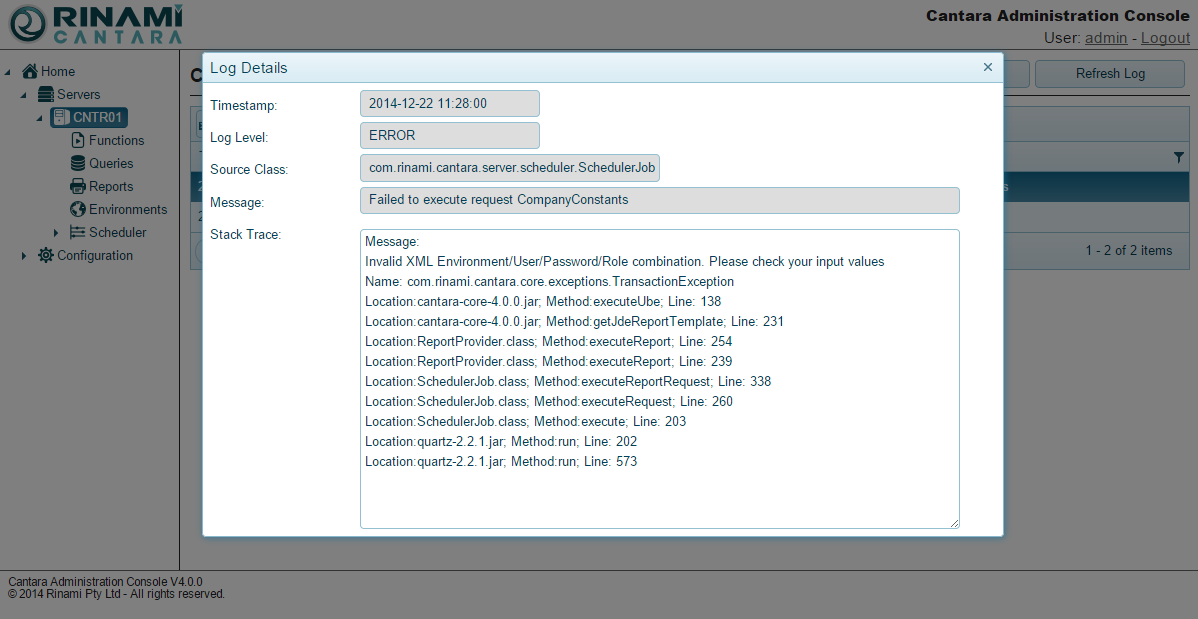
Task: Click the Logout link
Action: point(1165,38)
